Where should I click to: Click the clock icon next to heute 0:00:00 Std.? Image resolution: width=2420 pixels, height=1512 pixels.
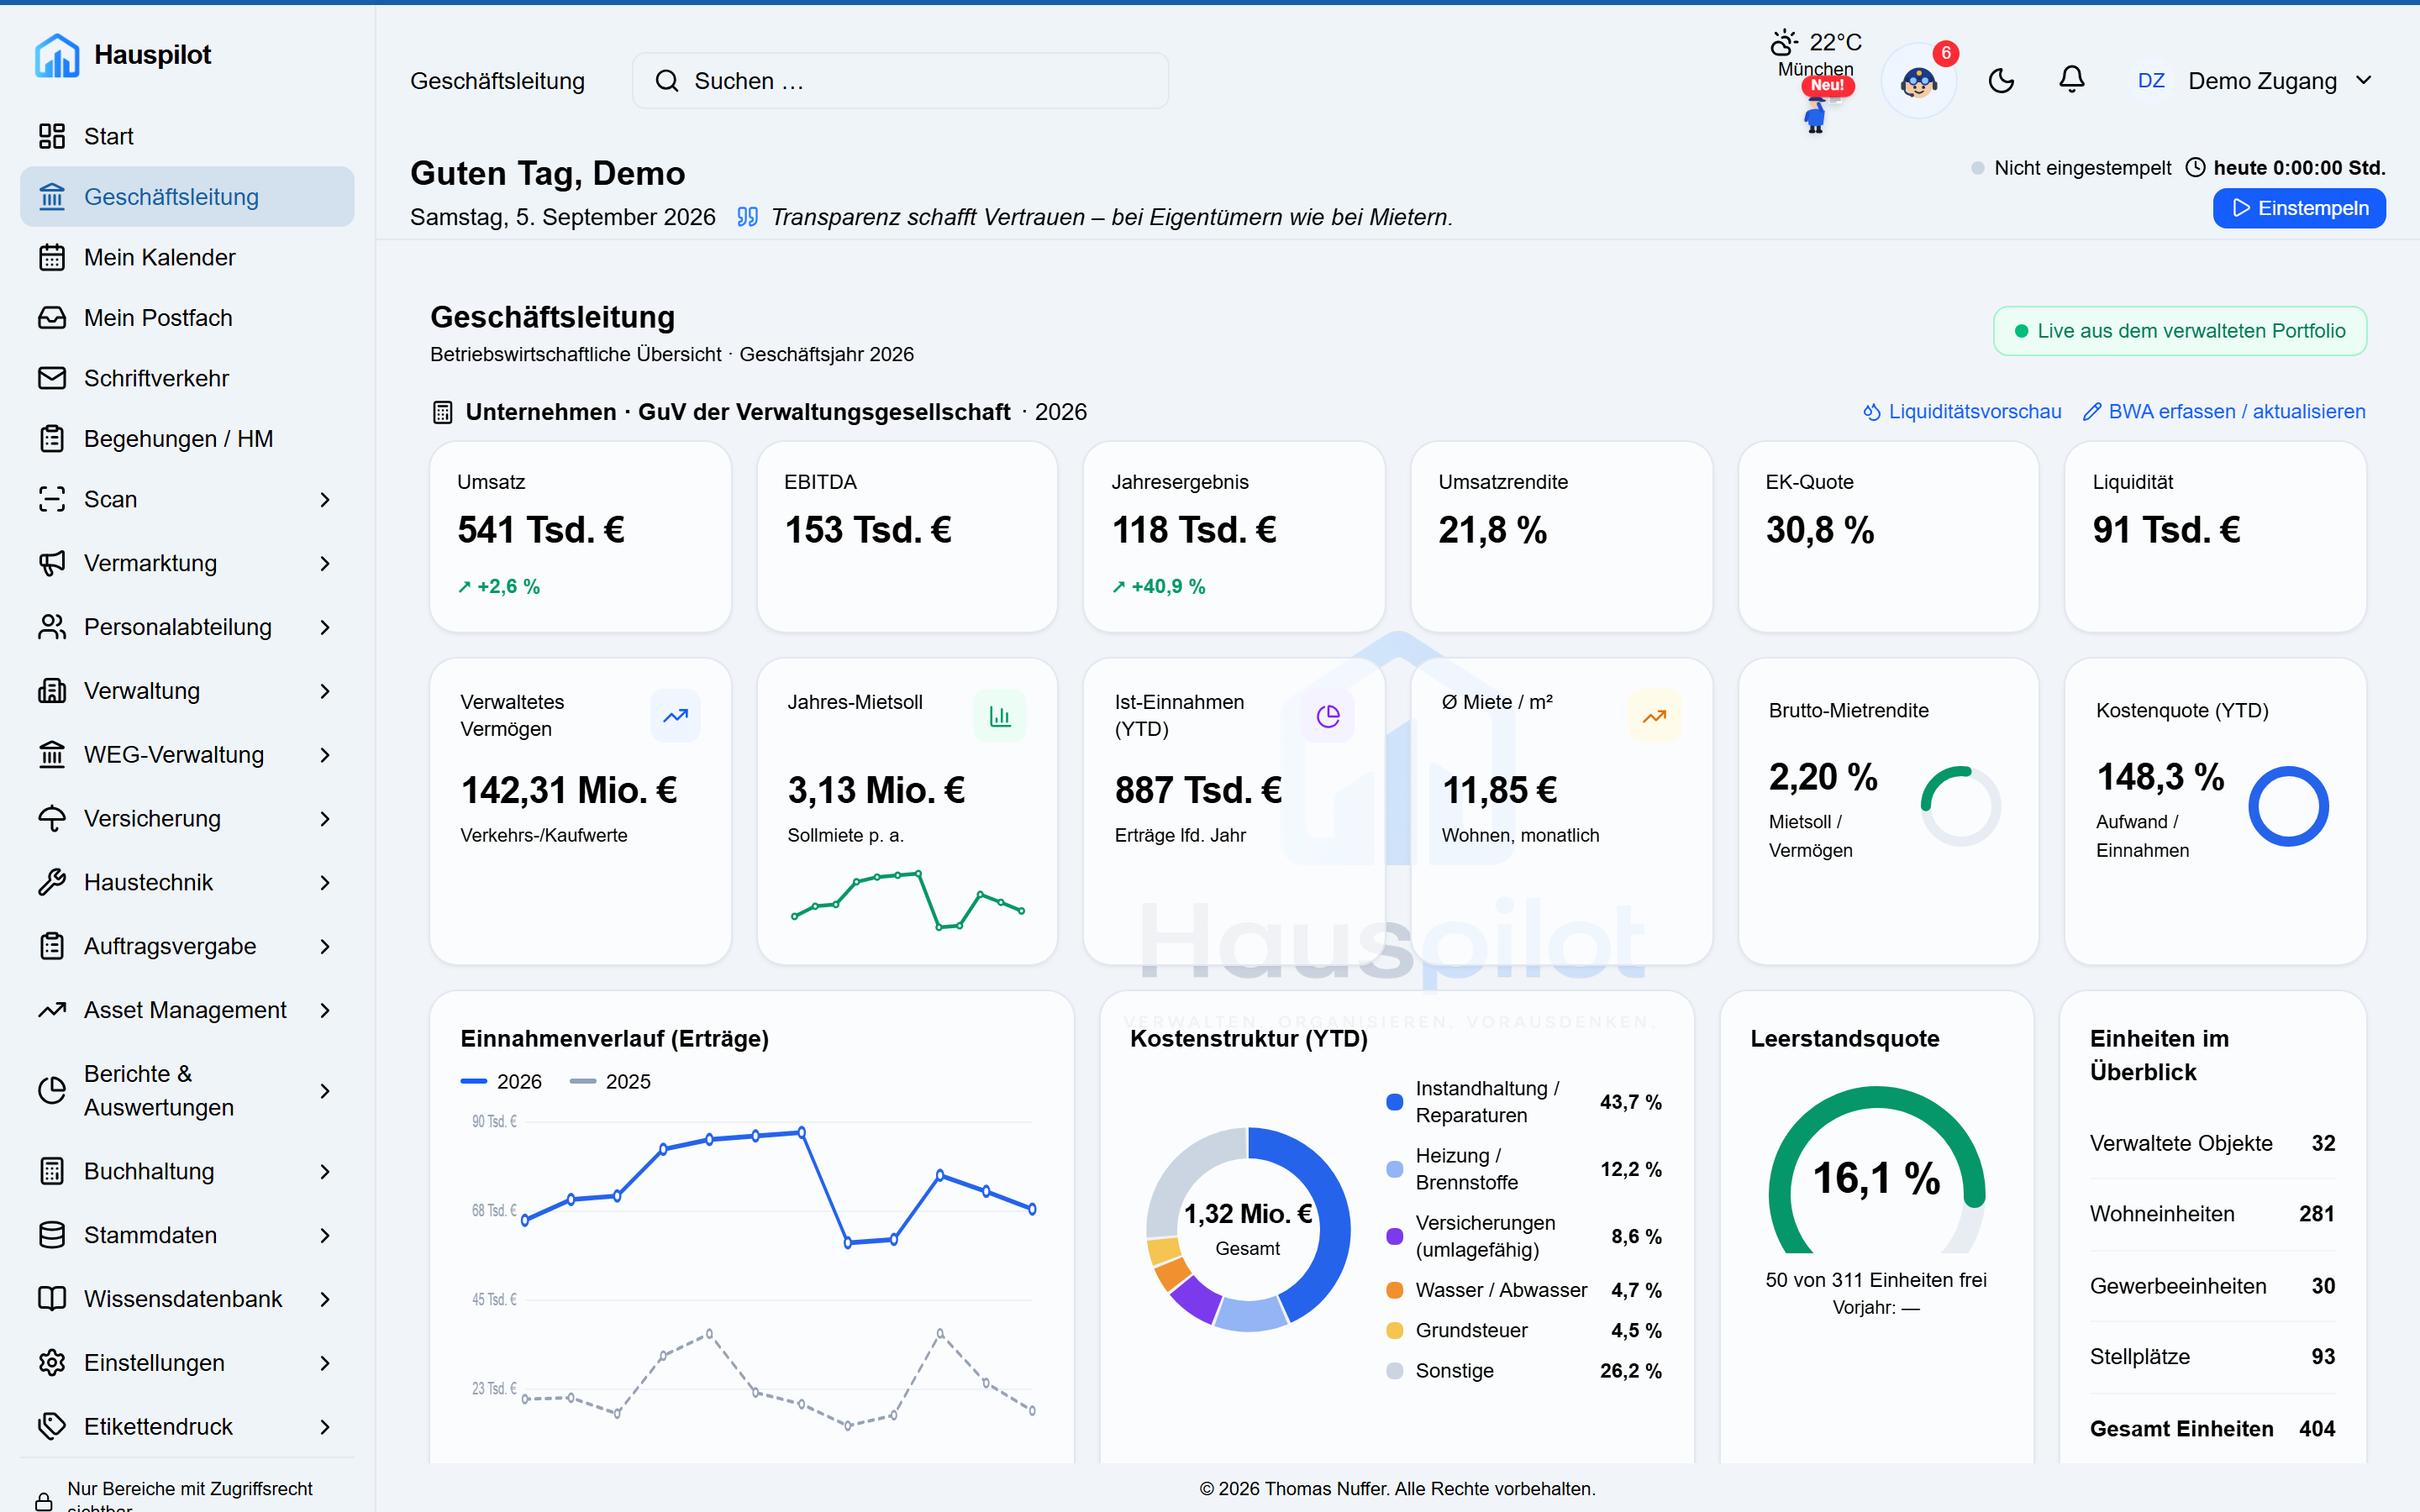pyautogui.click(x=2195, y=168)
